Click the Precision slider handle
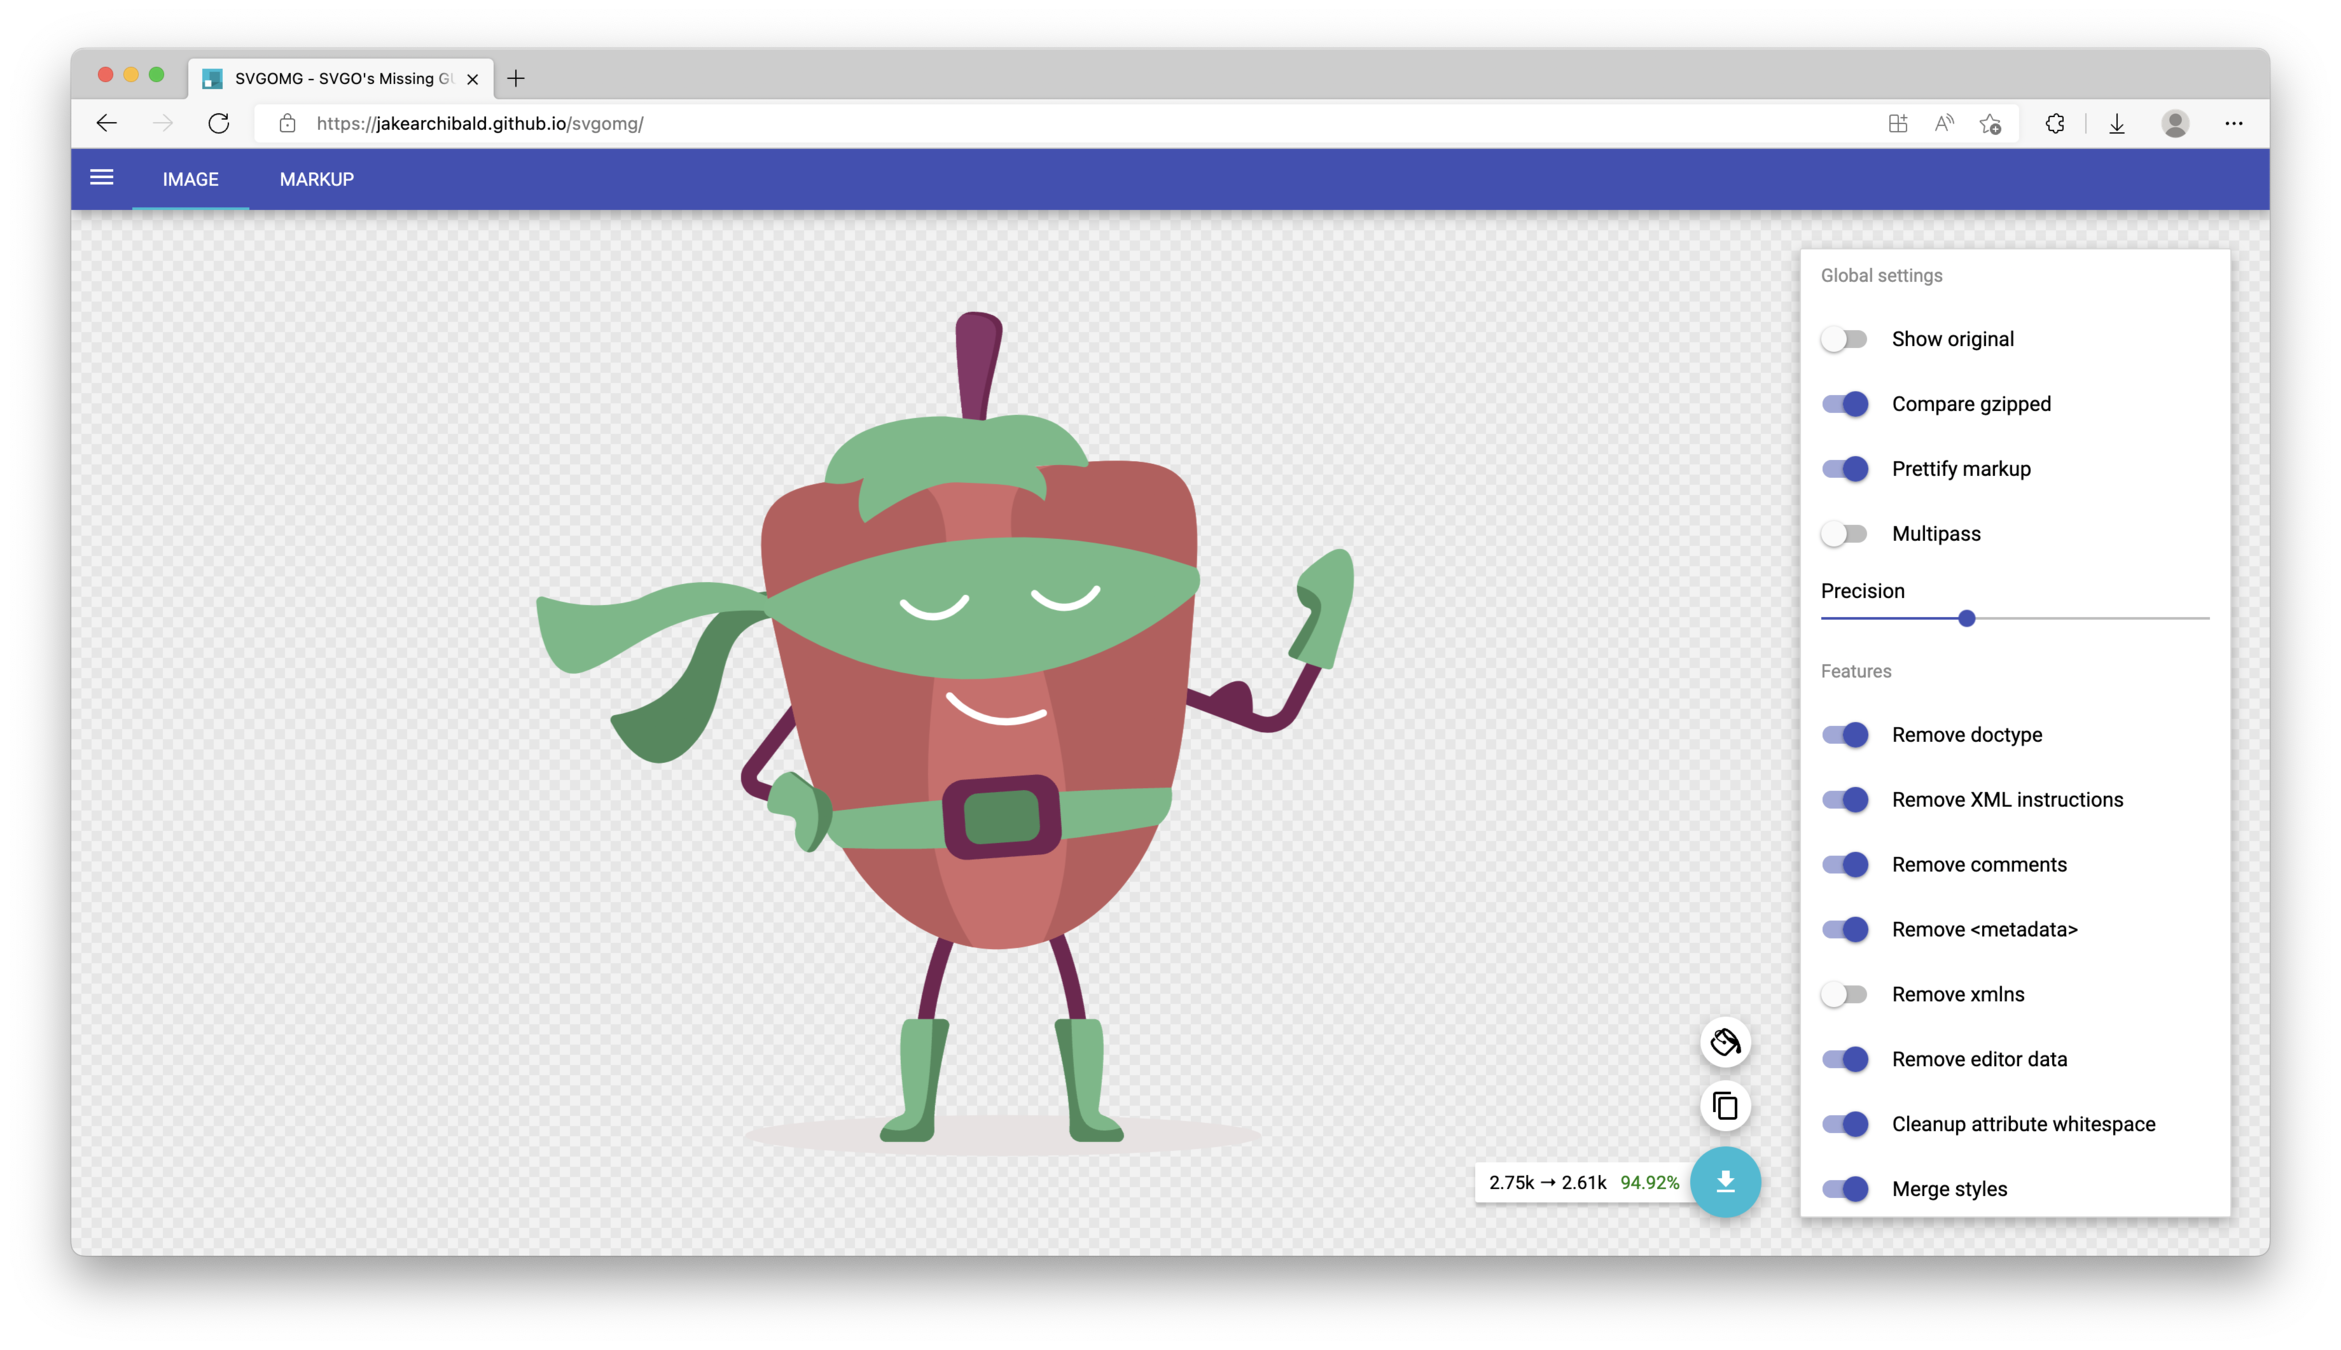 (1966, 619)
